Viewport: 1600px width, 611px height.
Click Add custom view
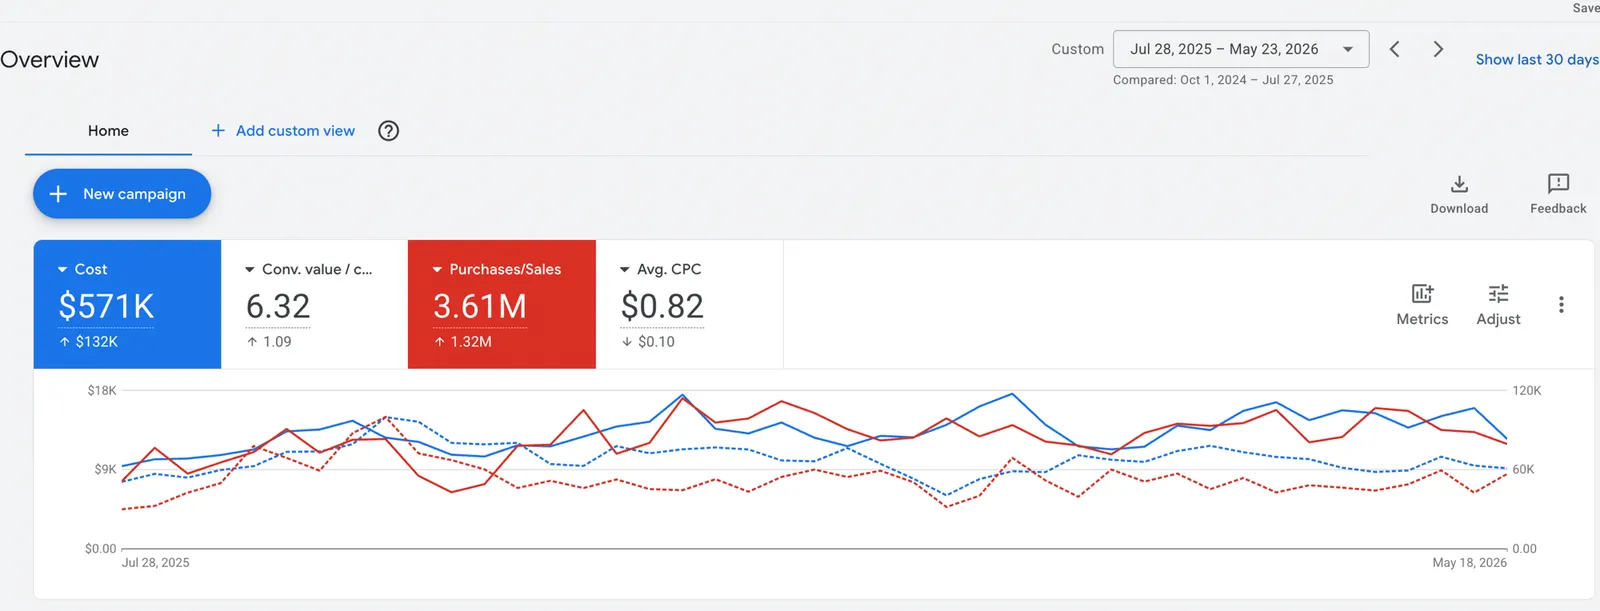click(295, 131)
